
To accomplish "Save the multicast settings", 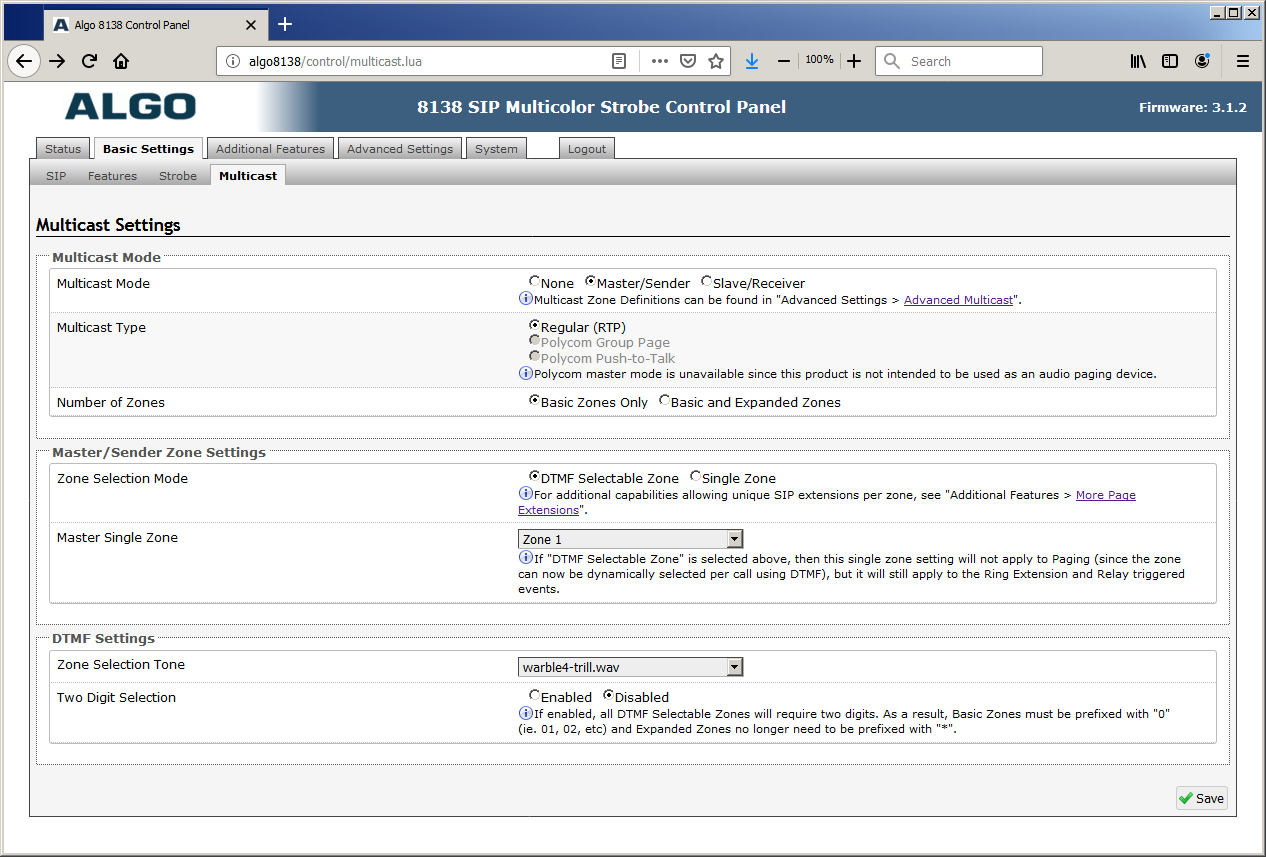I will click(1201, 798).
